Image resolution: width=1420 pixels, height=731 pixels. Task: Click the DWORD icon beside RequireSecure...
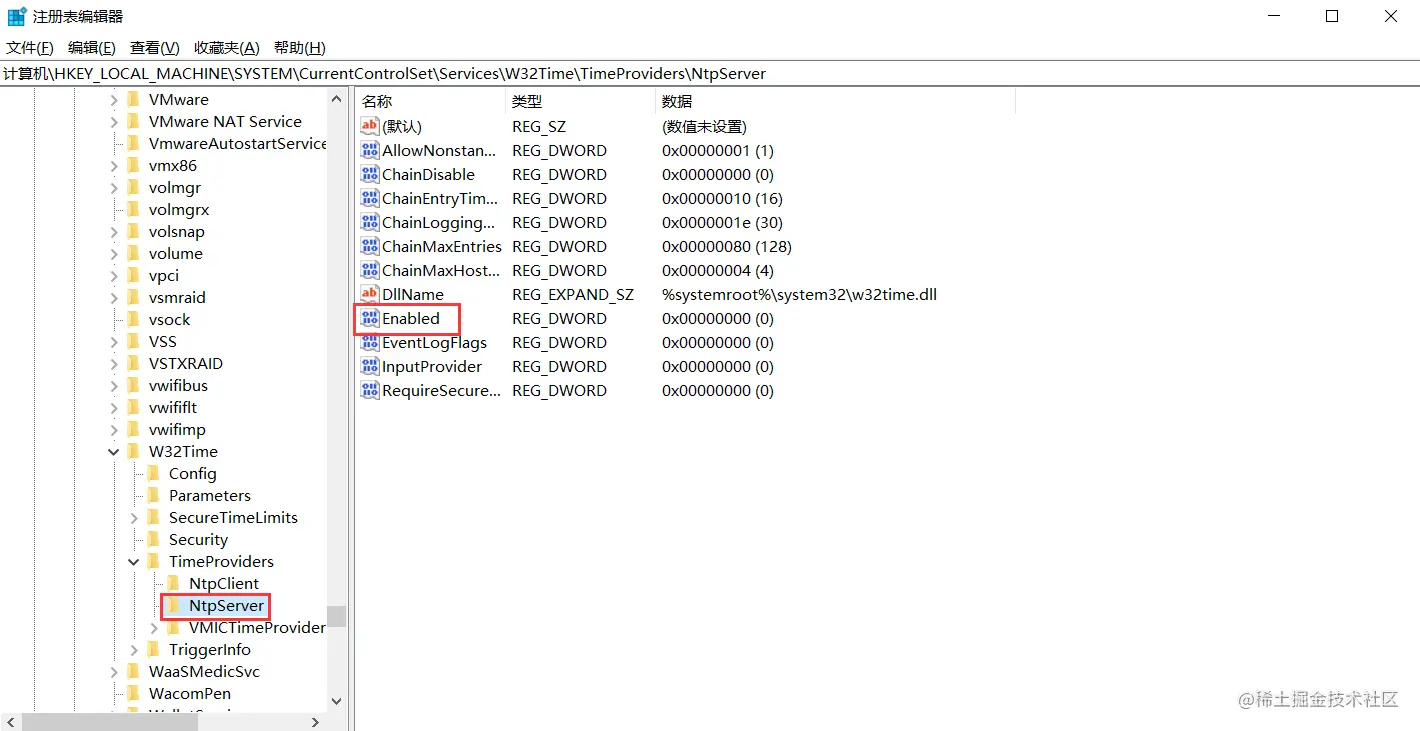click(370, 391)
